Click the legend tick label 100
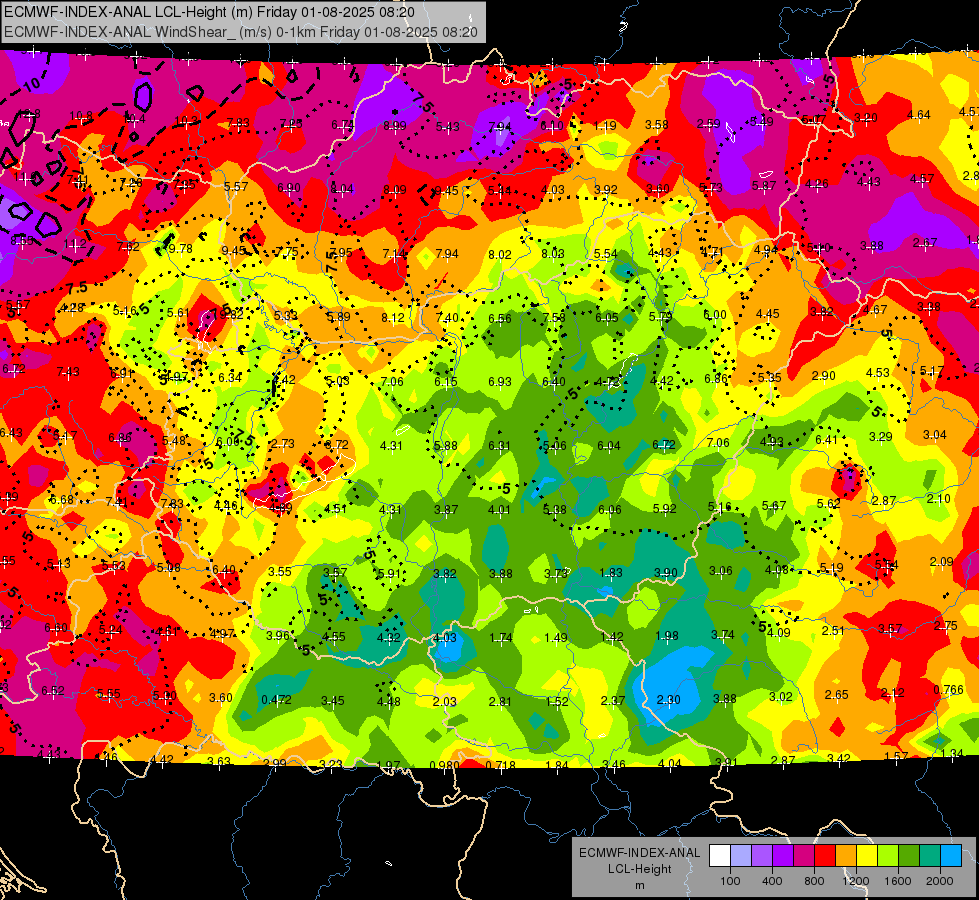Screen dimensions: 979x900 [x=730, y=881]
